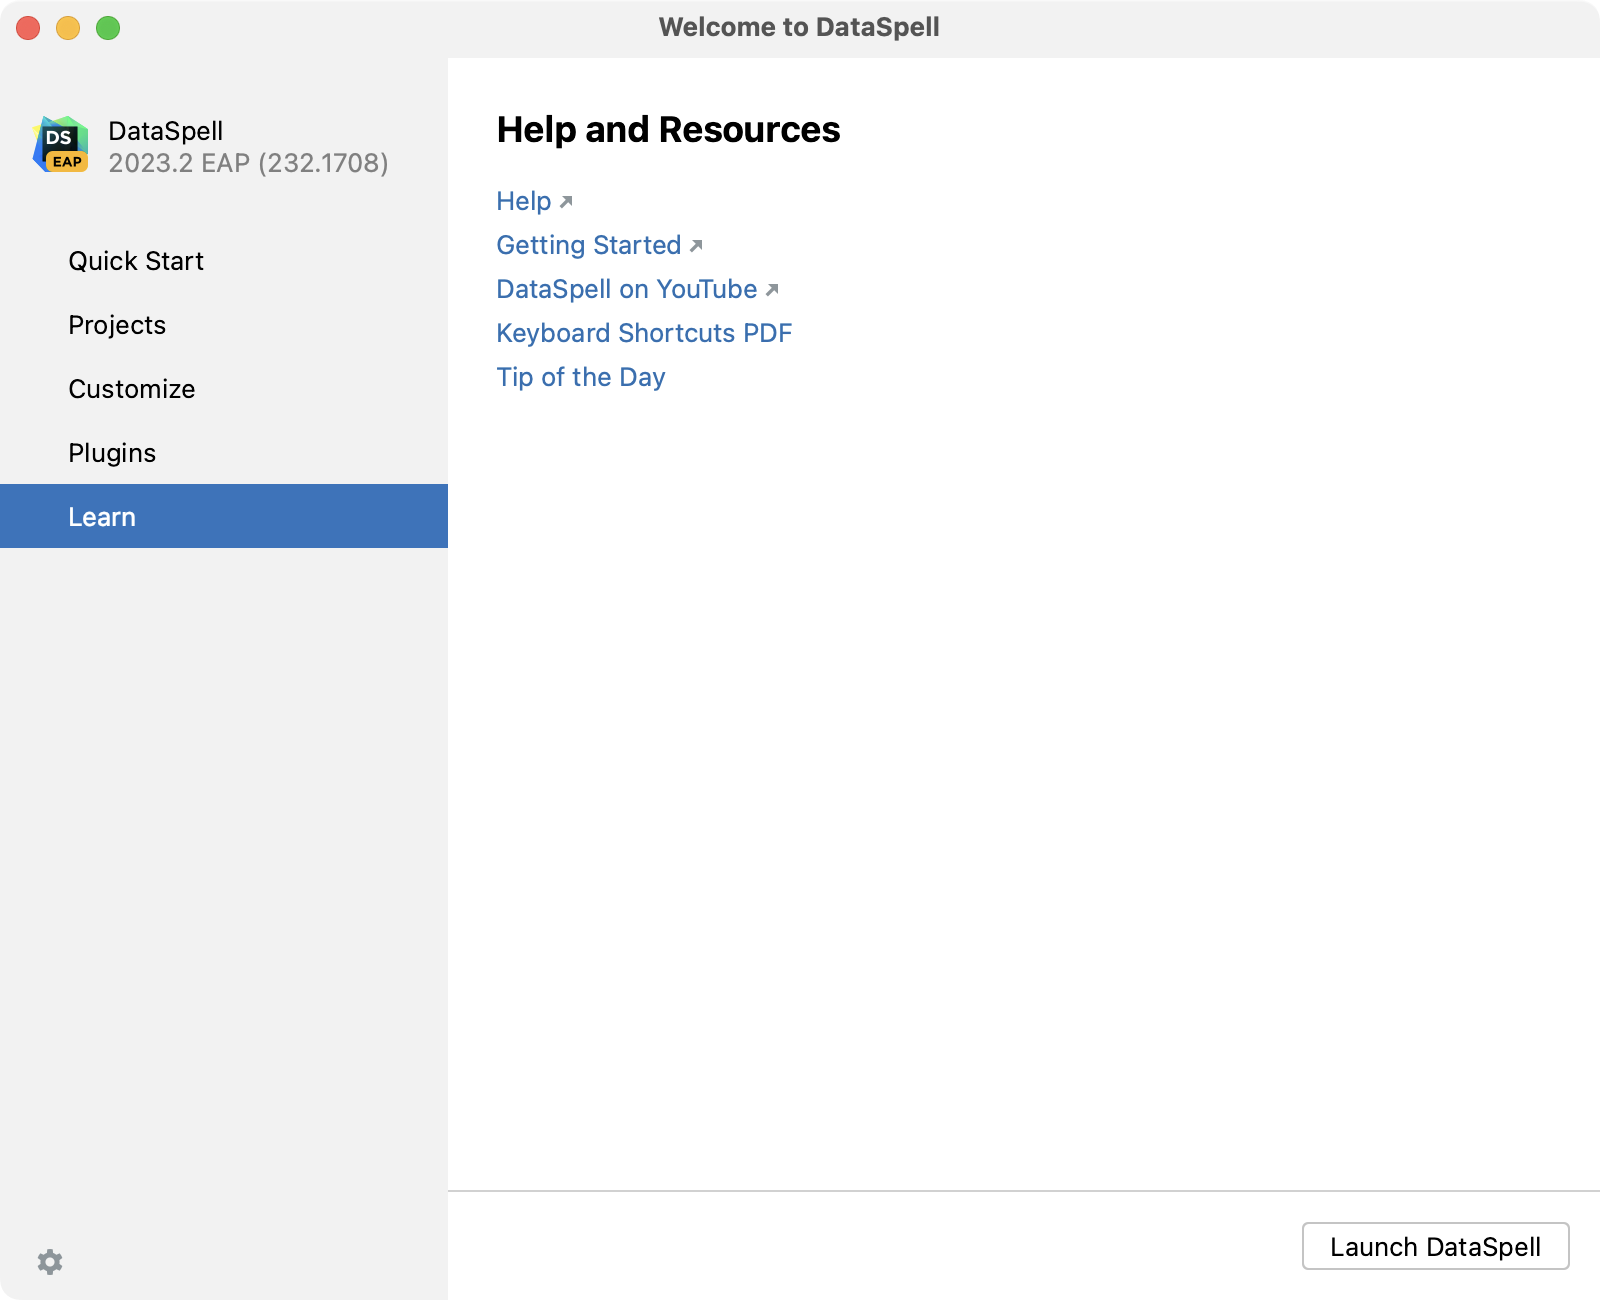Viewport: 1600px width, 1300px height.
Task: Show the Tip of the Day
Action: coord(580,377)
